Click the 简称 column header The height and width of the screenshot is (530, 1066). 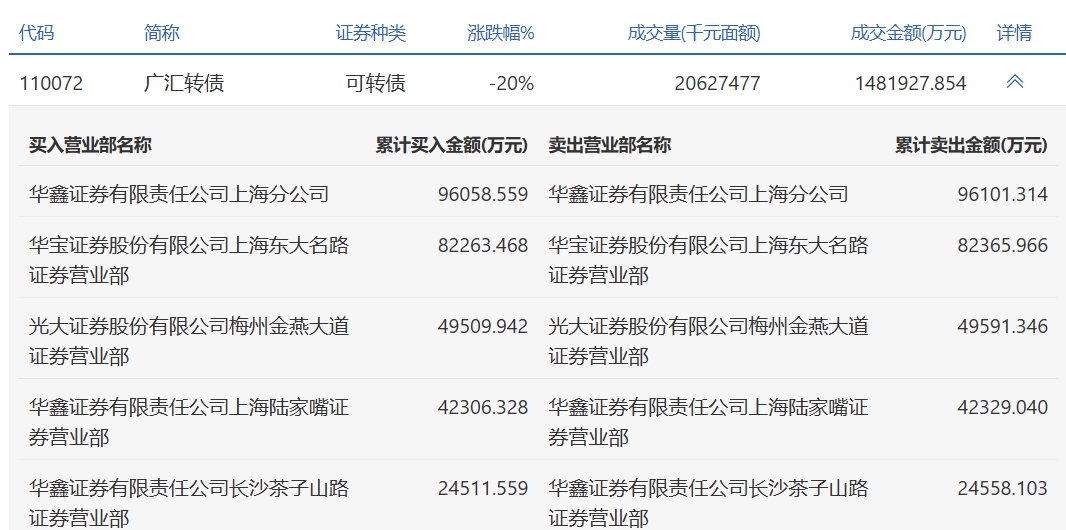coord(162,33)
